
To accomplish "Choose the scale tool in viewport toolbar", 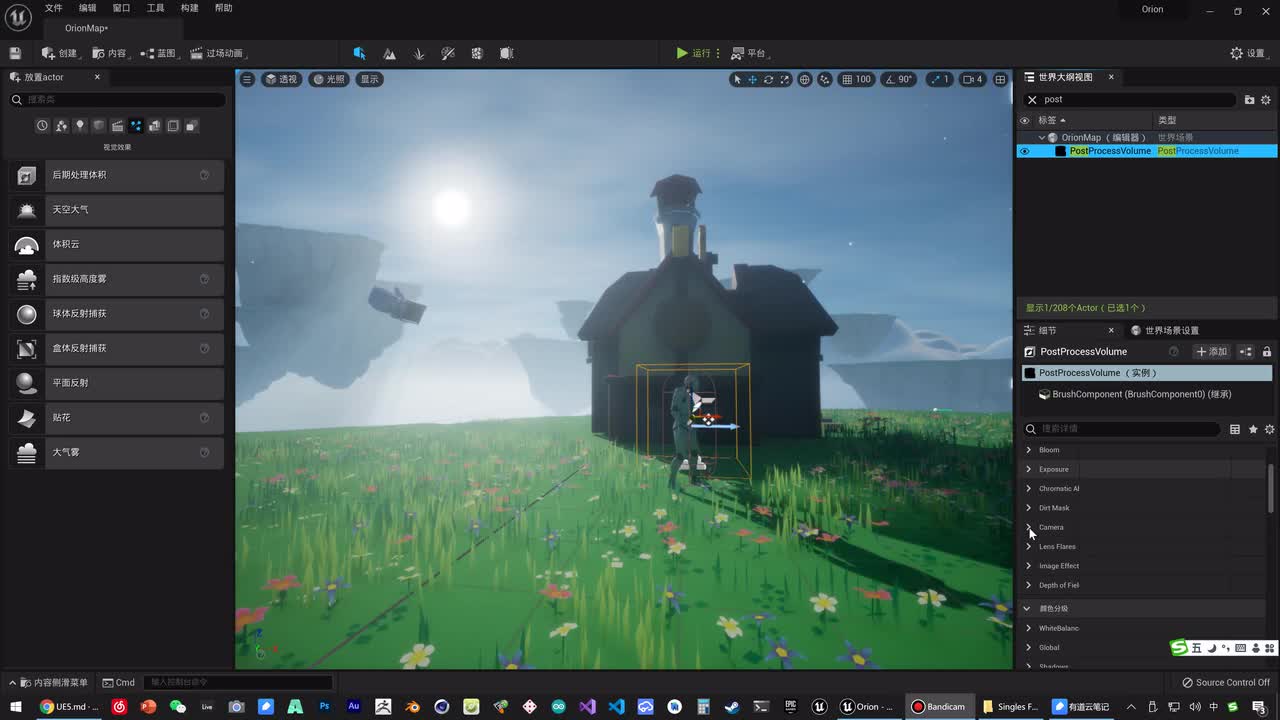I will coord(785,79).
